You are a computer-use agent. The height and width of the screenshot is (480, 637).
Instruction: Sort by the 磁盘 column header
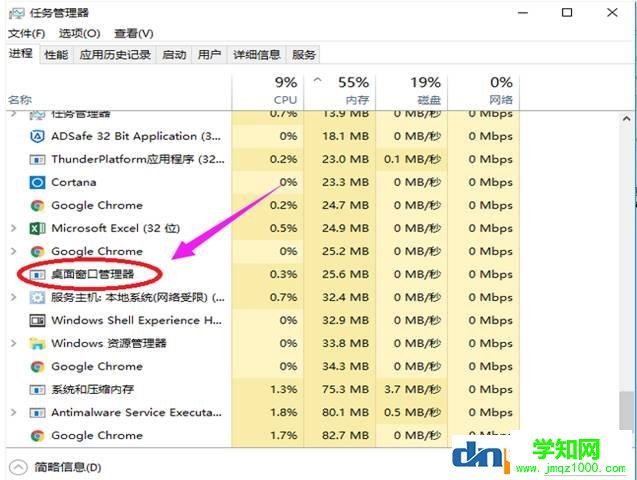tap(412, 92)
